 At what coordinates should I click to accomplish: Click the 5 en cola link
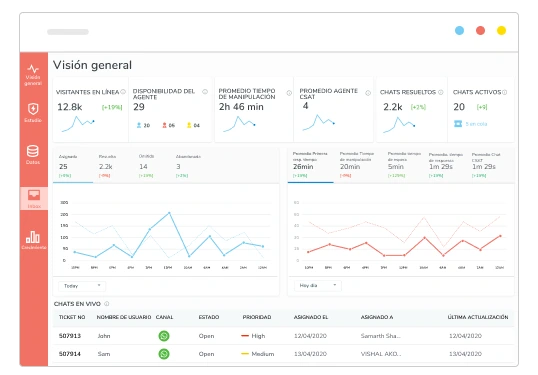click(476, 124)
